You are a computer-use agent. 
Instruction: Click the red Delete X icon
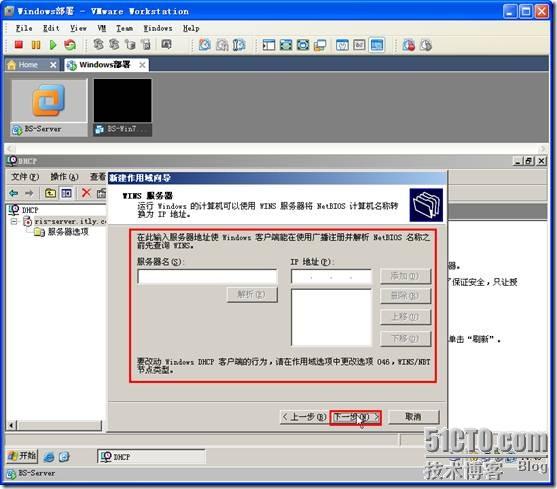point(86,193)
